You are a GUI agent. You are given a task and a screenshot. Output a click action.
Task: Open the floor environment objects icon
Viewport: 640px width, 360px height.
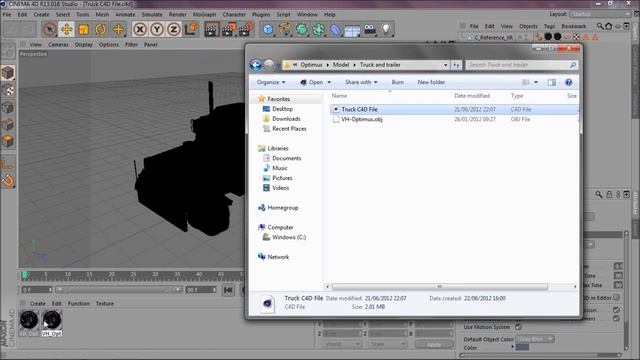click(352, 29)
